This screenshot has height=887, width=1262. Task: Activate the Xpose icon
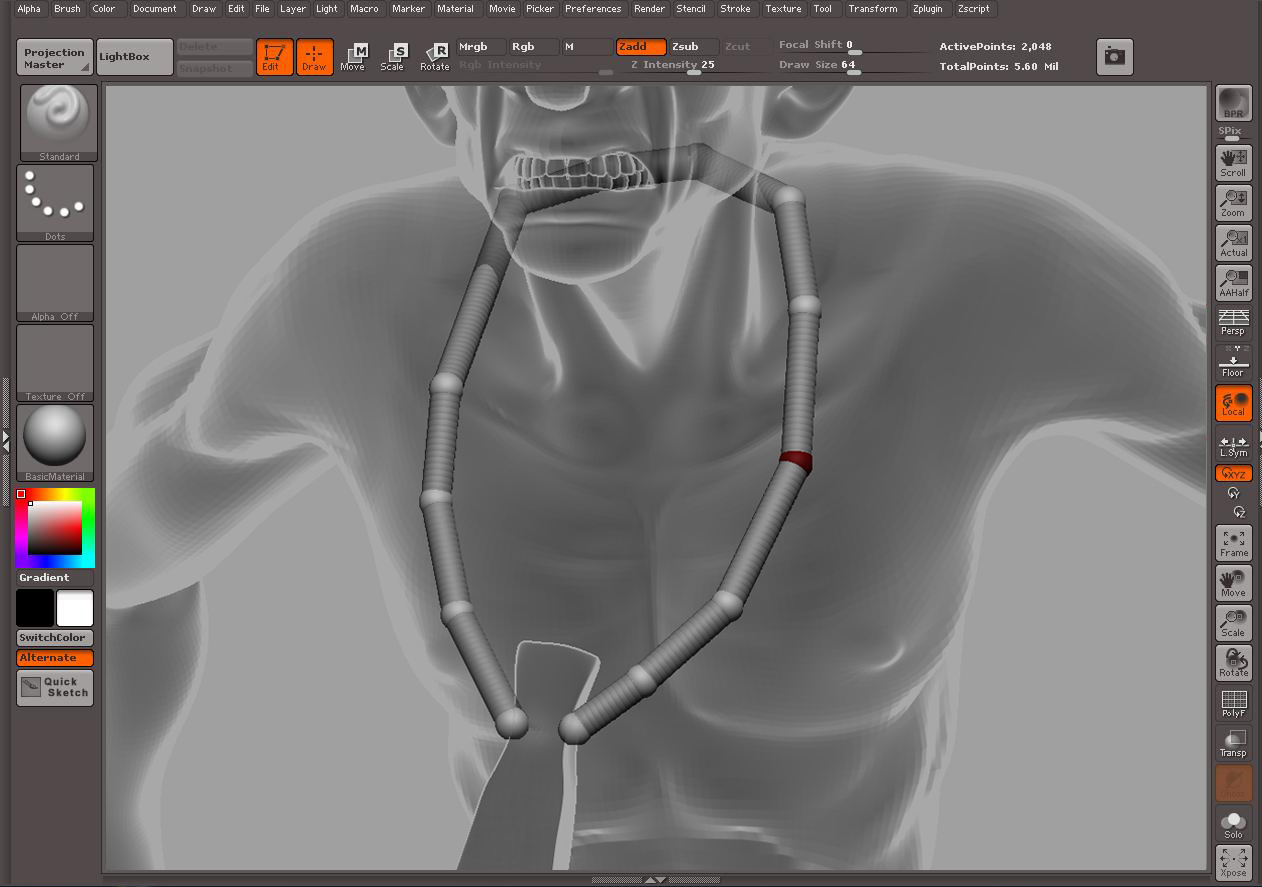tap(1233, 862)
